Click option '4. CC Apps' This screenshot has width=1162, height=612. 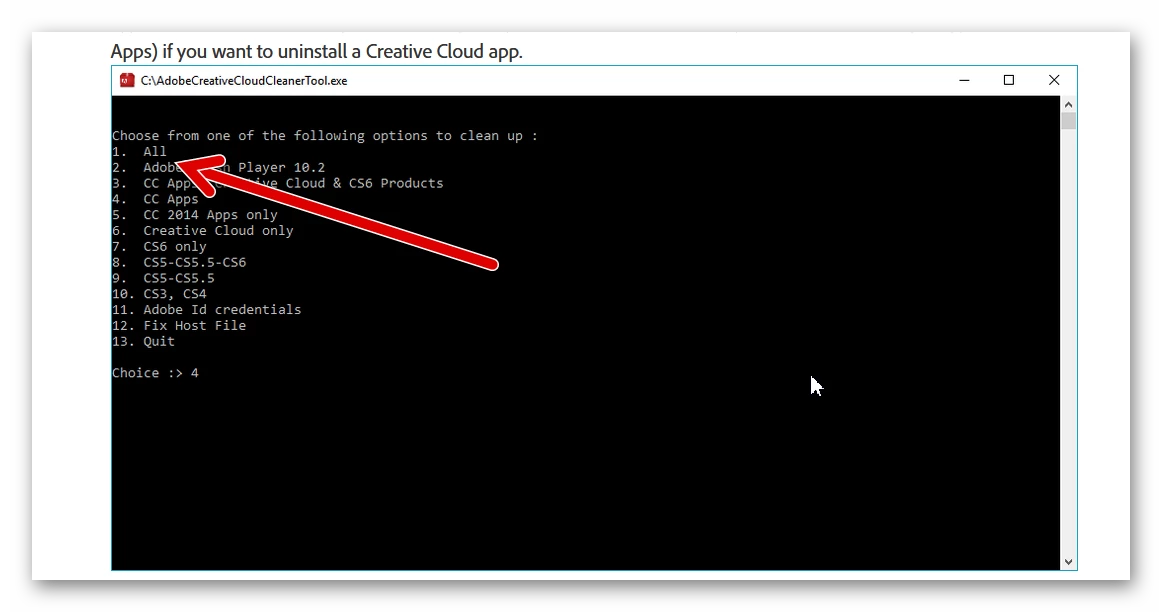[156, 199]
